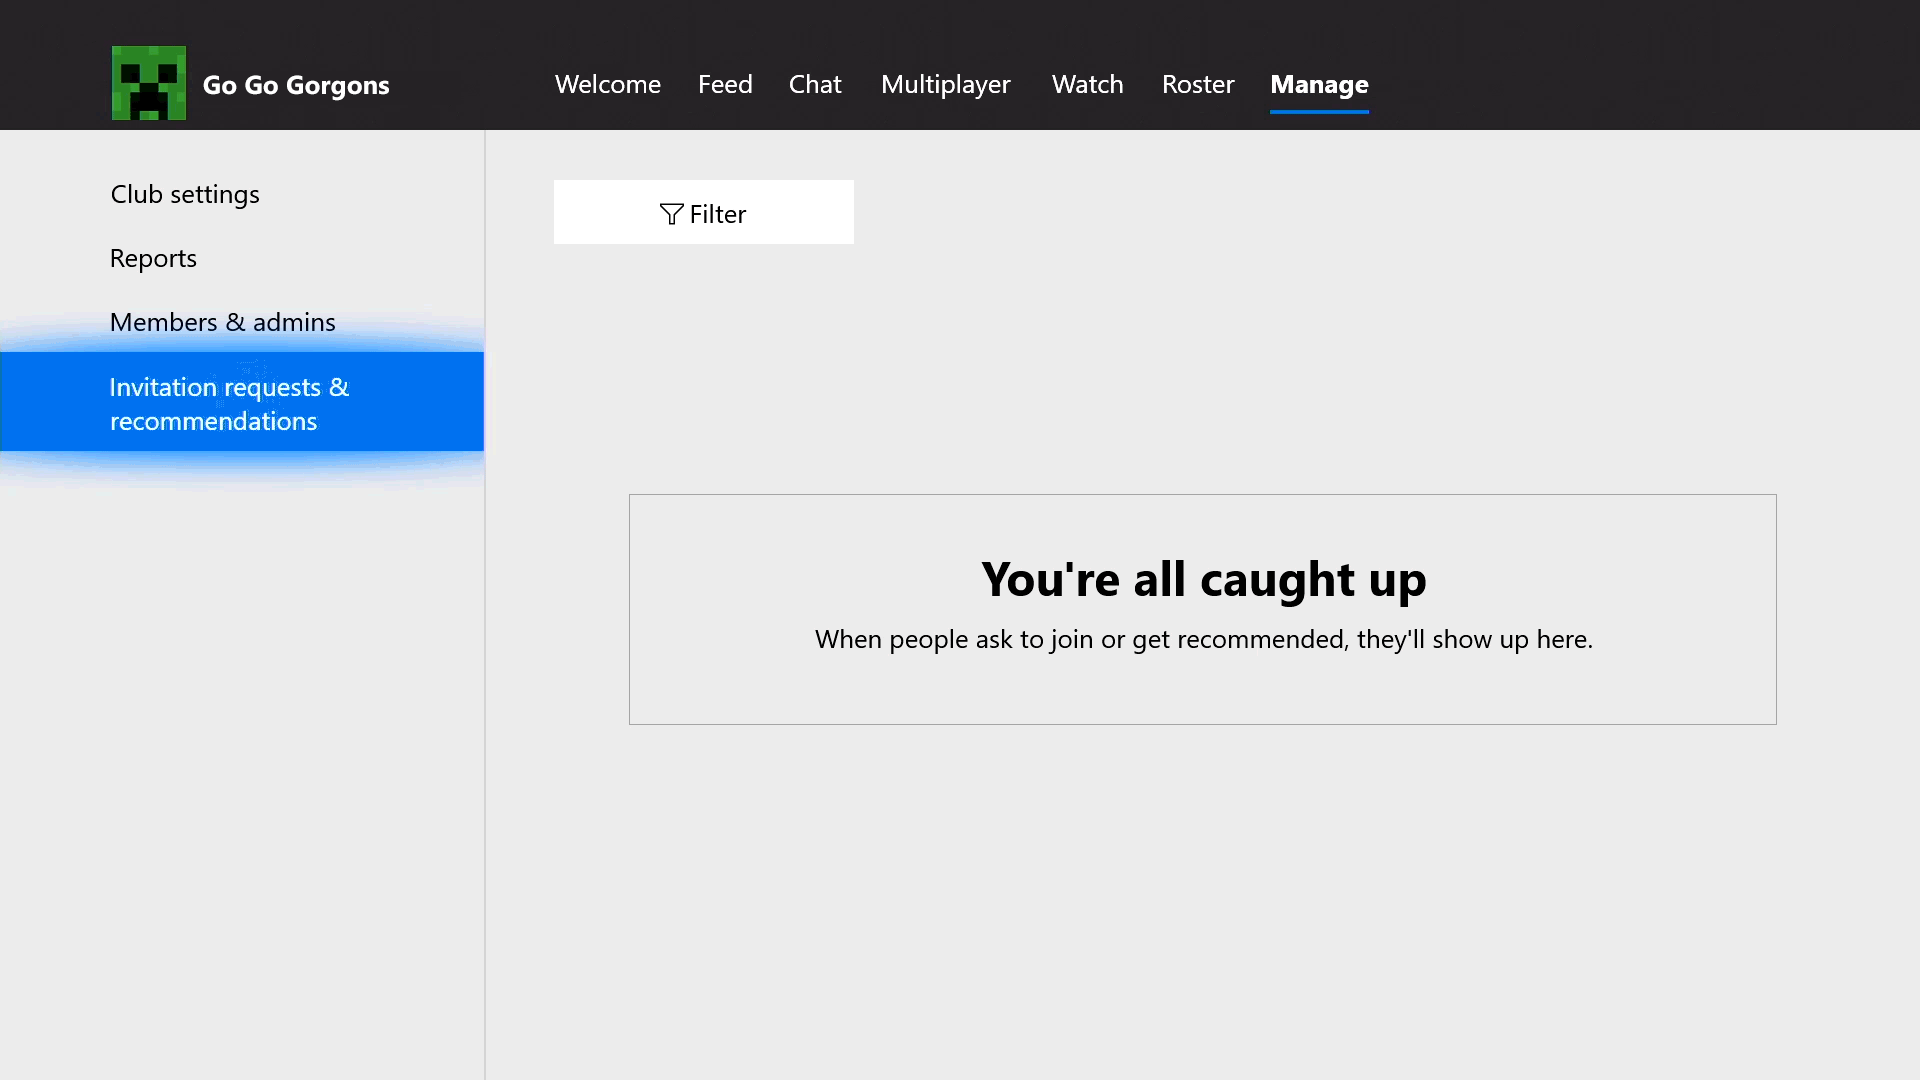1920x1080 pixels.
Task: Open the Feed tab
Action: [x=725, y=84]
